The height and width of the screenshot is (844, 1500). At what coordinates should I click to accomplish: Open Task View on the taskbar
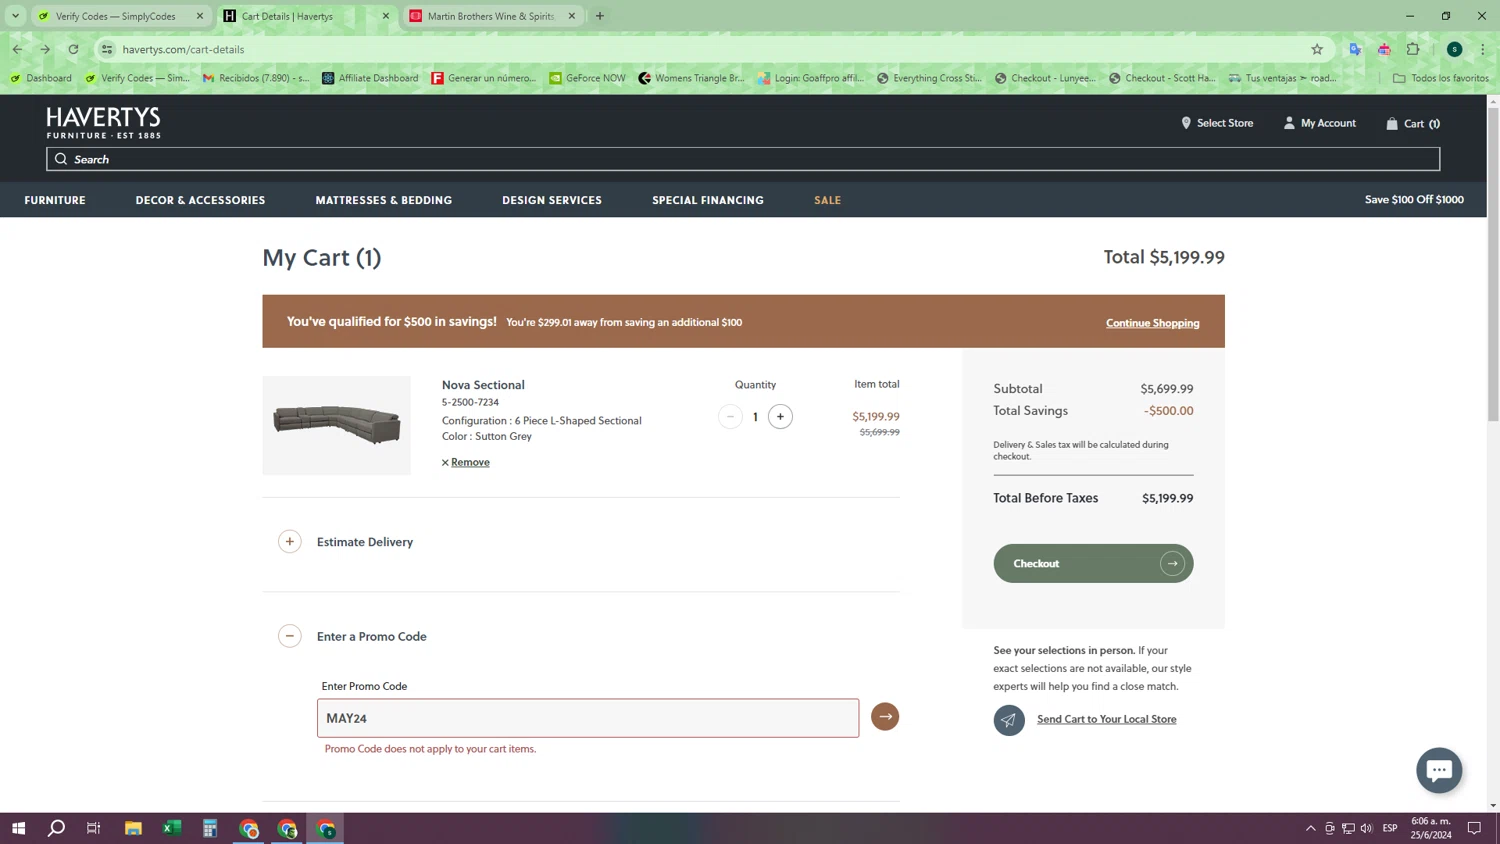point(94,828)
